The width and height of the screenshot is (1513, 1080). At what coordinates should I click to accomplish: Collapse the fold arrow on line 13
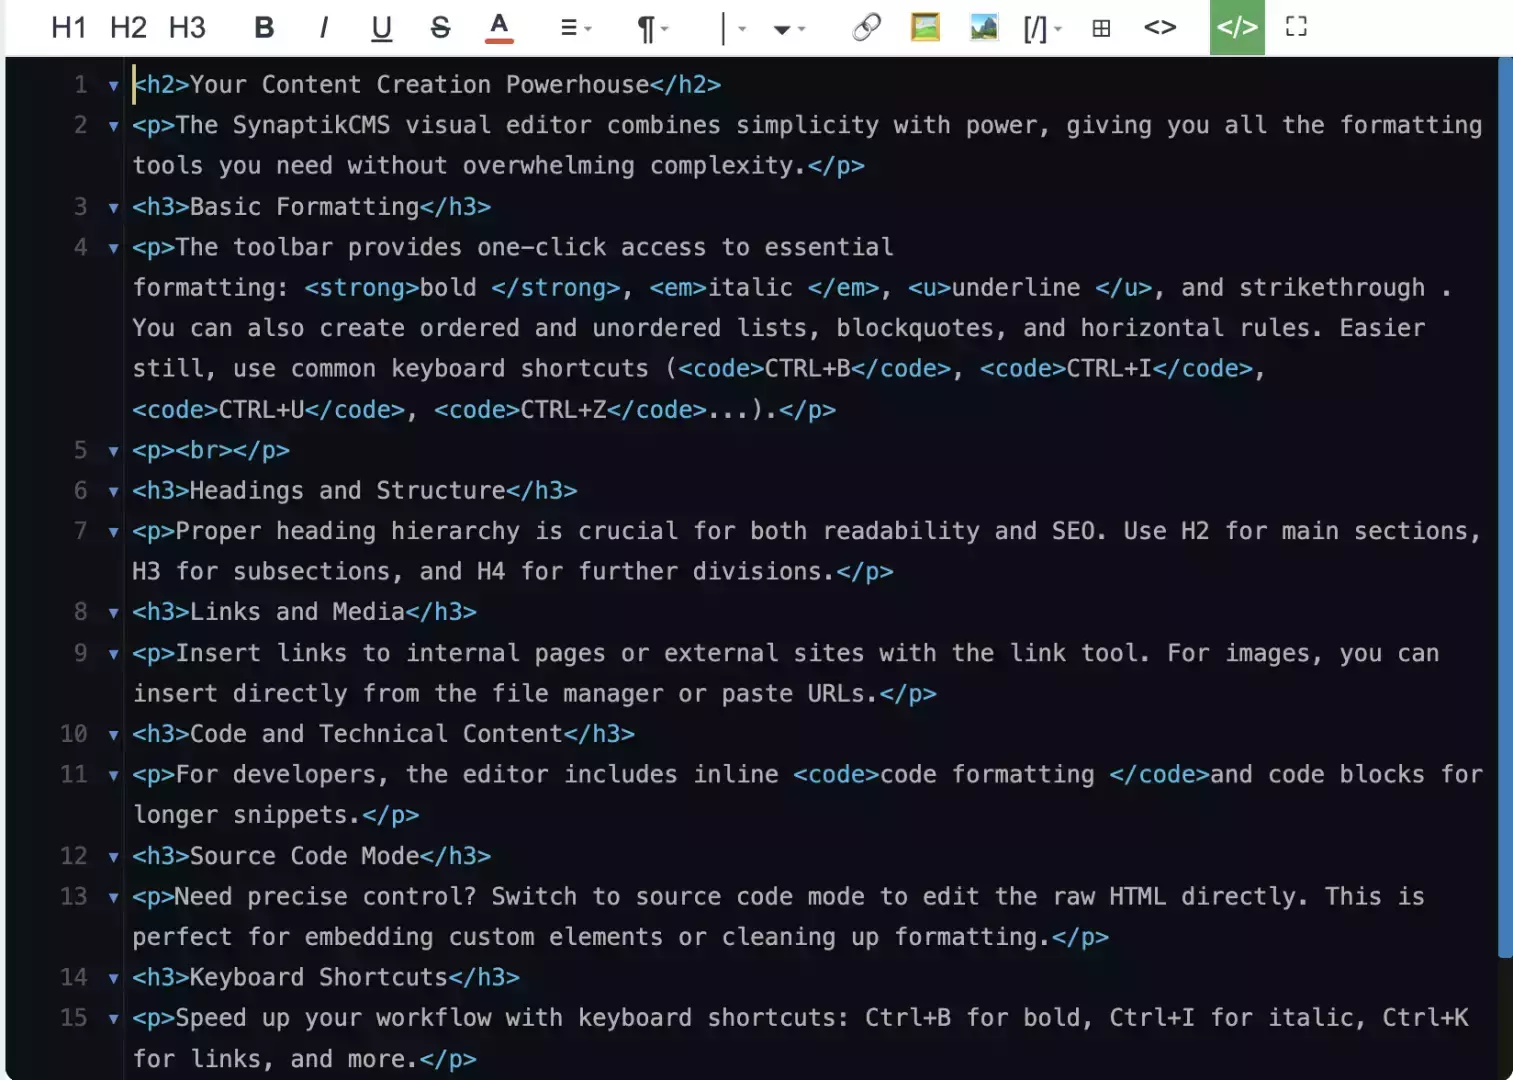tap(113, 897)
